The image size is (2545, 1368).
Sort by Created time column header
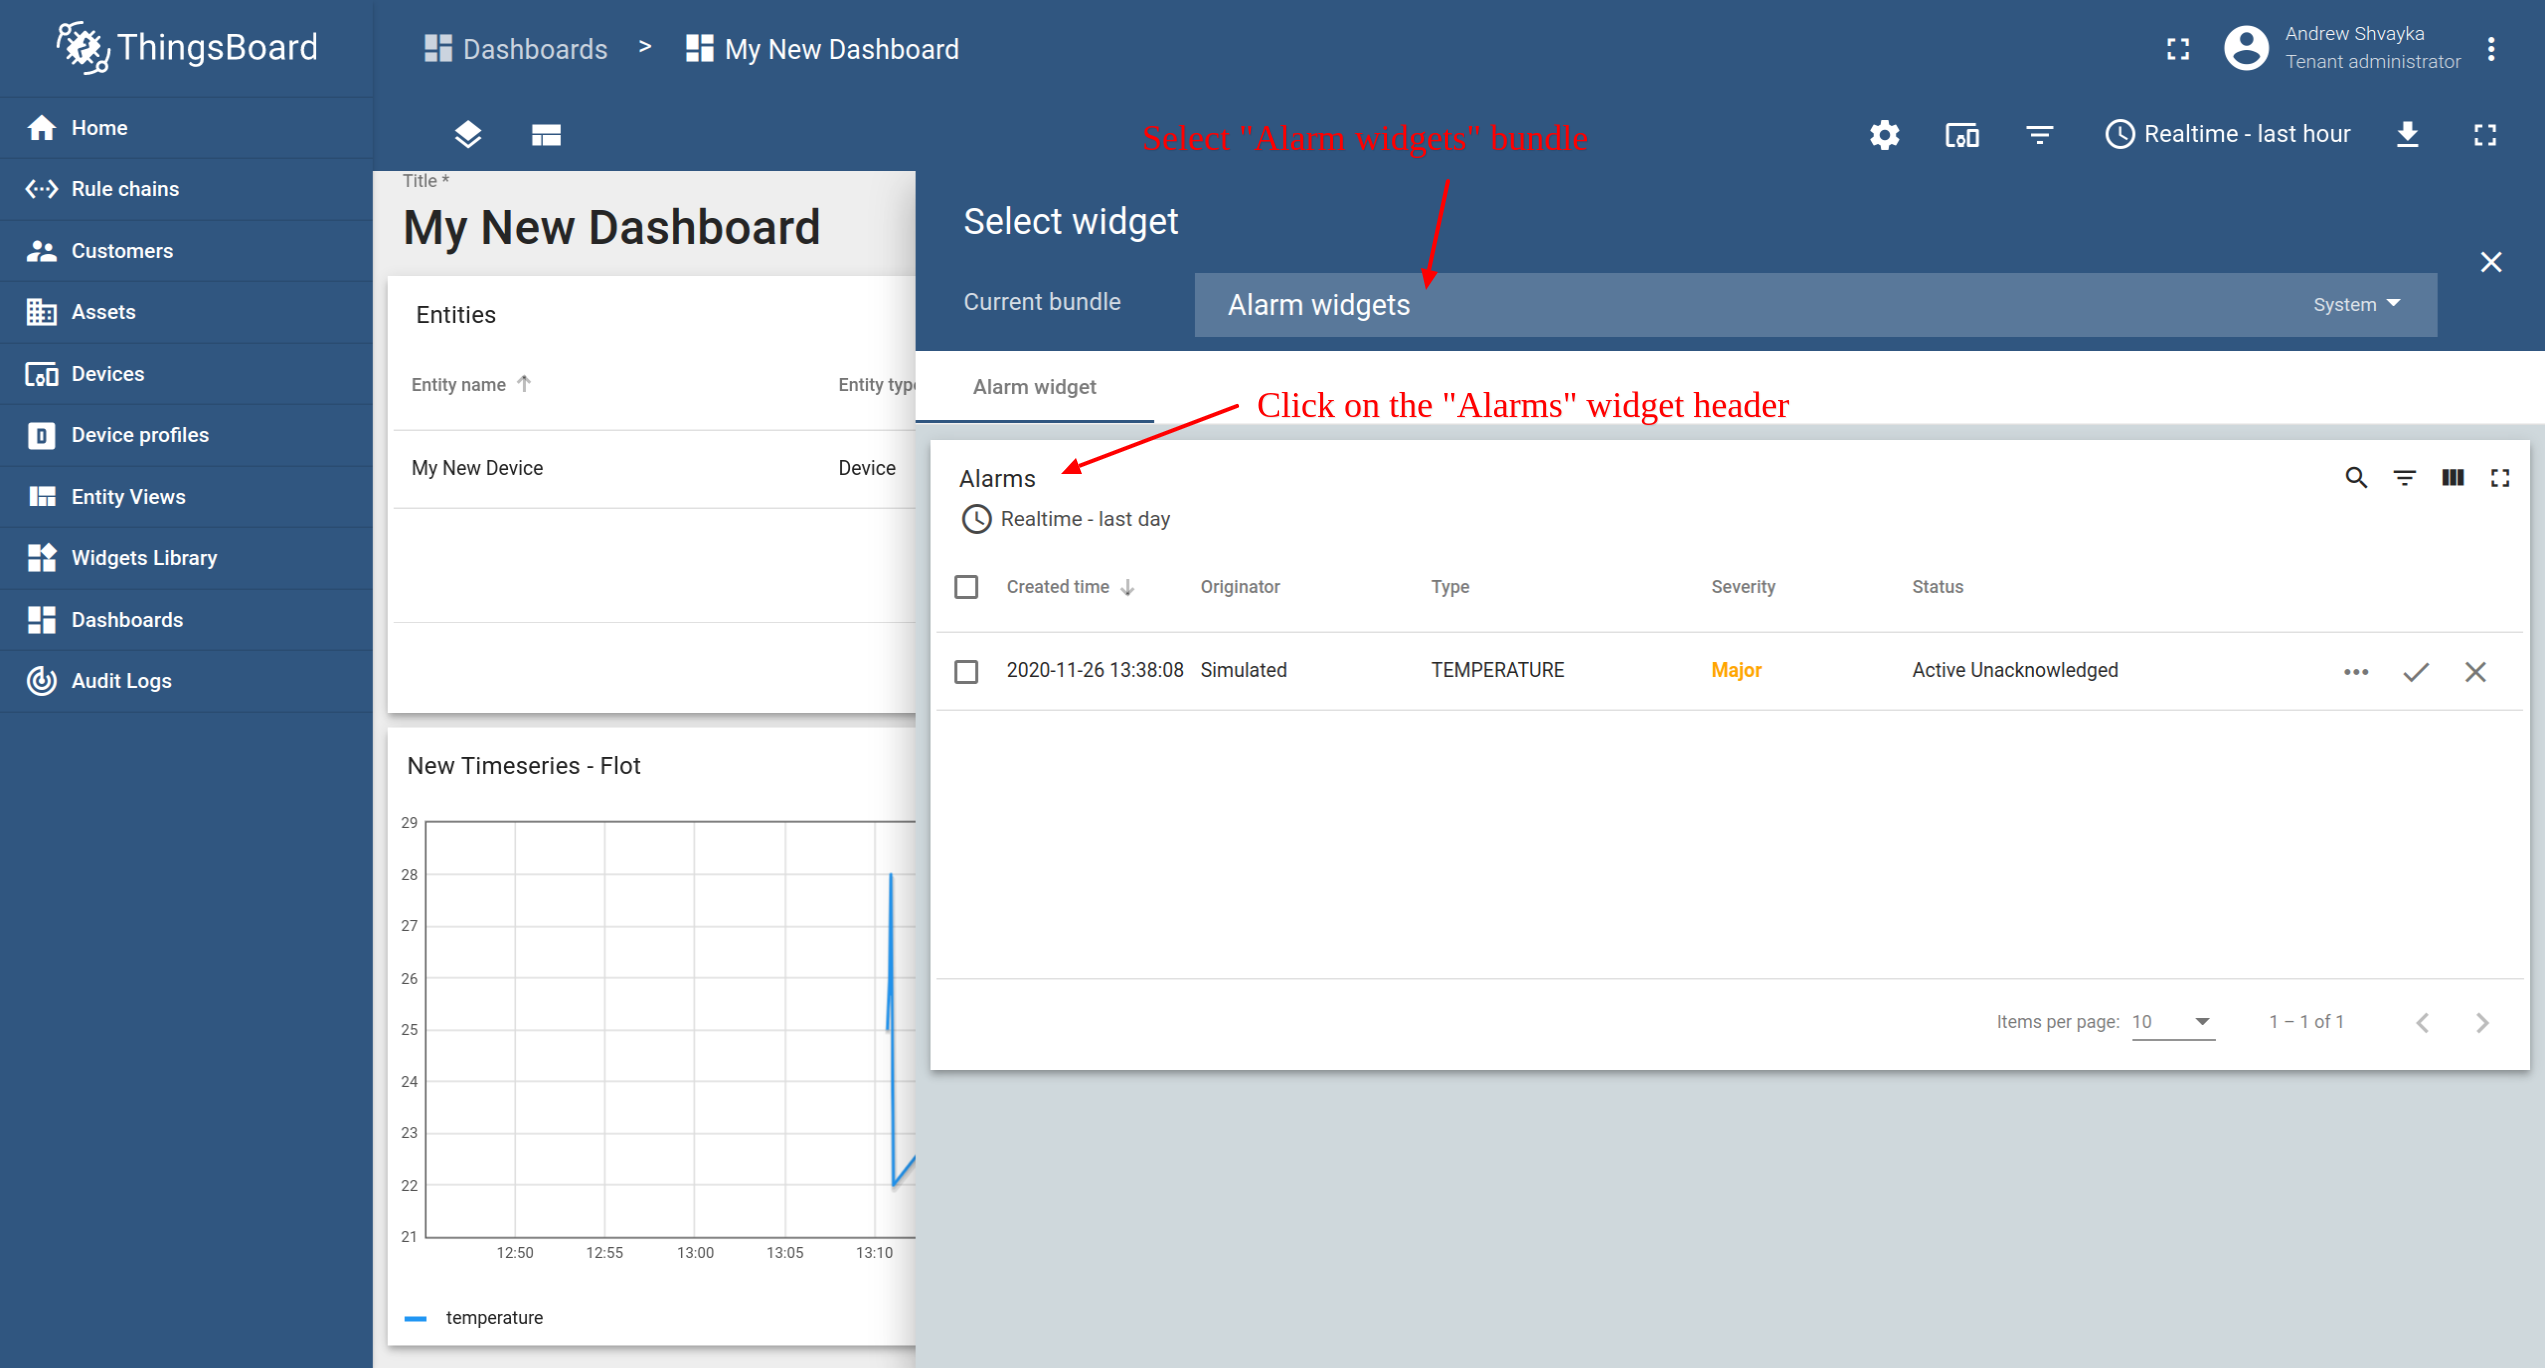[1057, 587]
